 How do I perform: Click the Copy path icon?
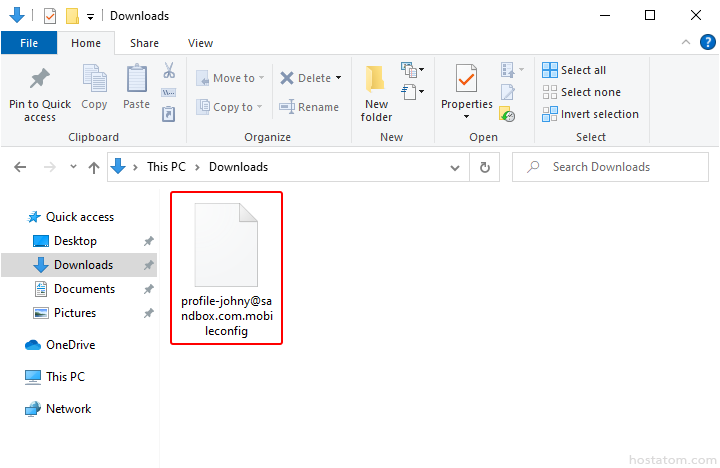point(169,93)
